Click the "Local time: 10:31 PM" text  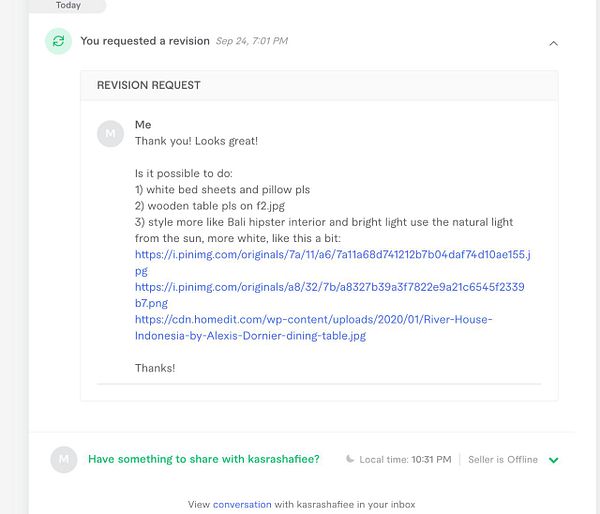pyautogui.click(x=405, y=460)
